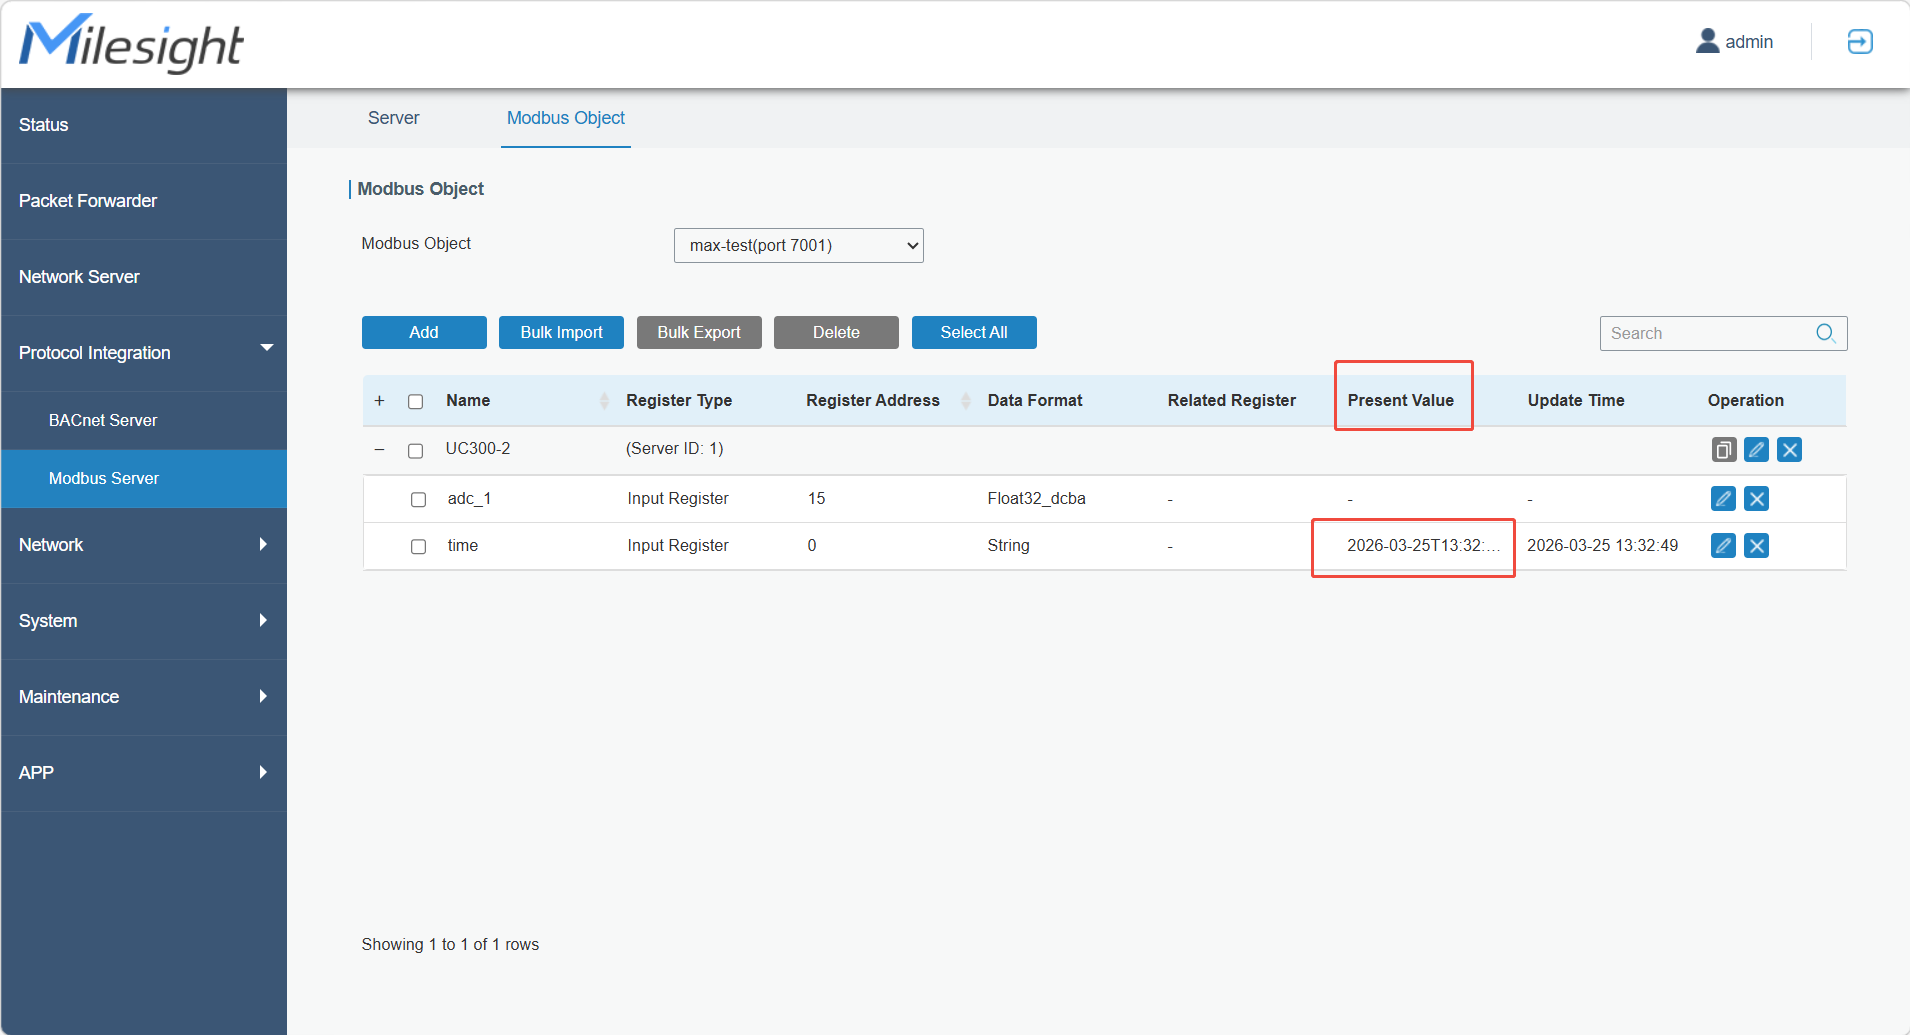Open the Milesight logo home link
This screenshot has height=1035, width=1910.
131,43
